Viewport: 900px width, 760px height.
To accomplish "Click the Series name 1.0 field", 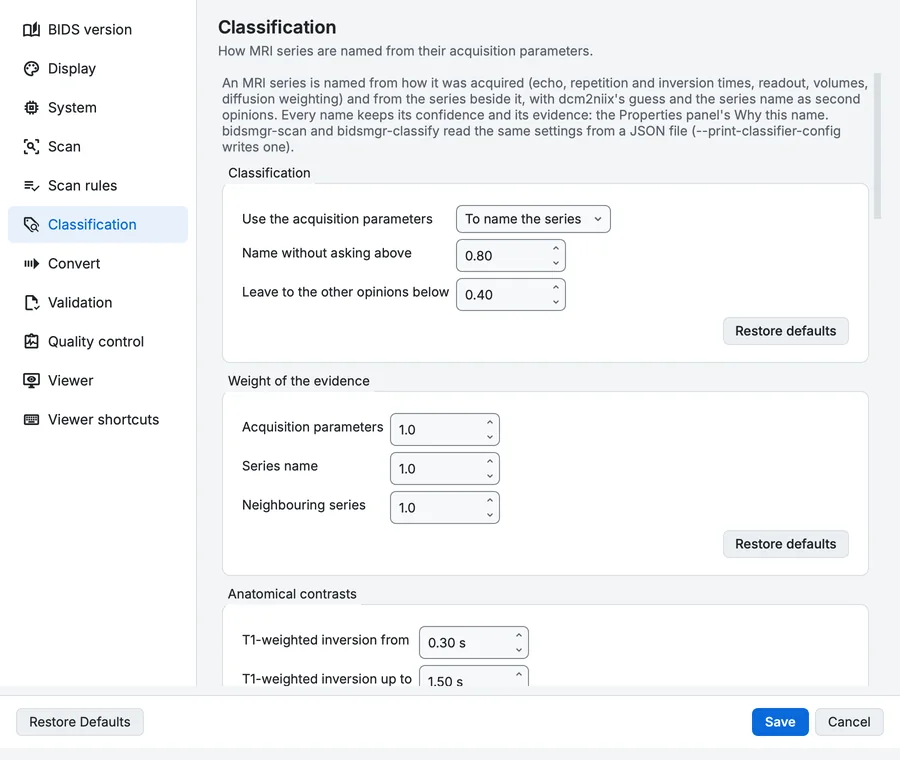I will tap(445, 468).
